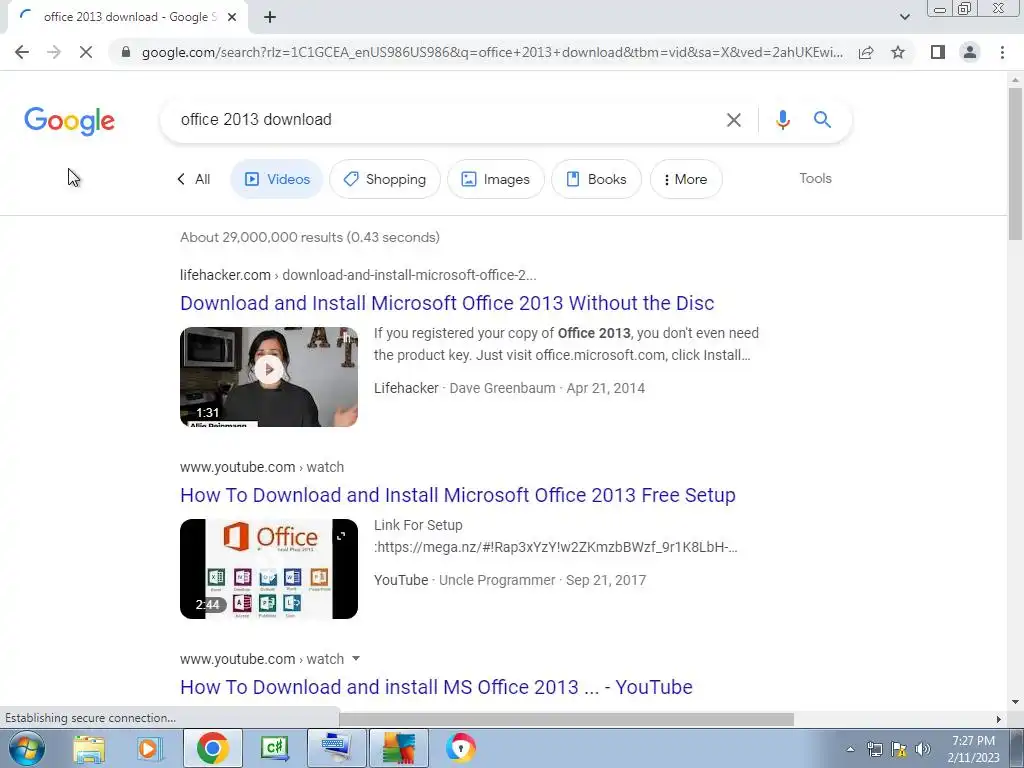The image size is (1024, 768).
Task: Start voice search with the microphone
Action: 782,120
